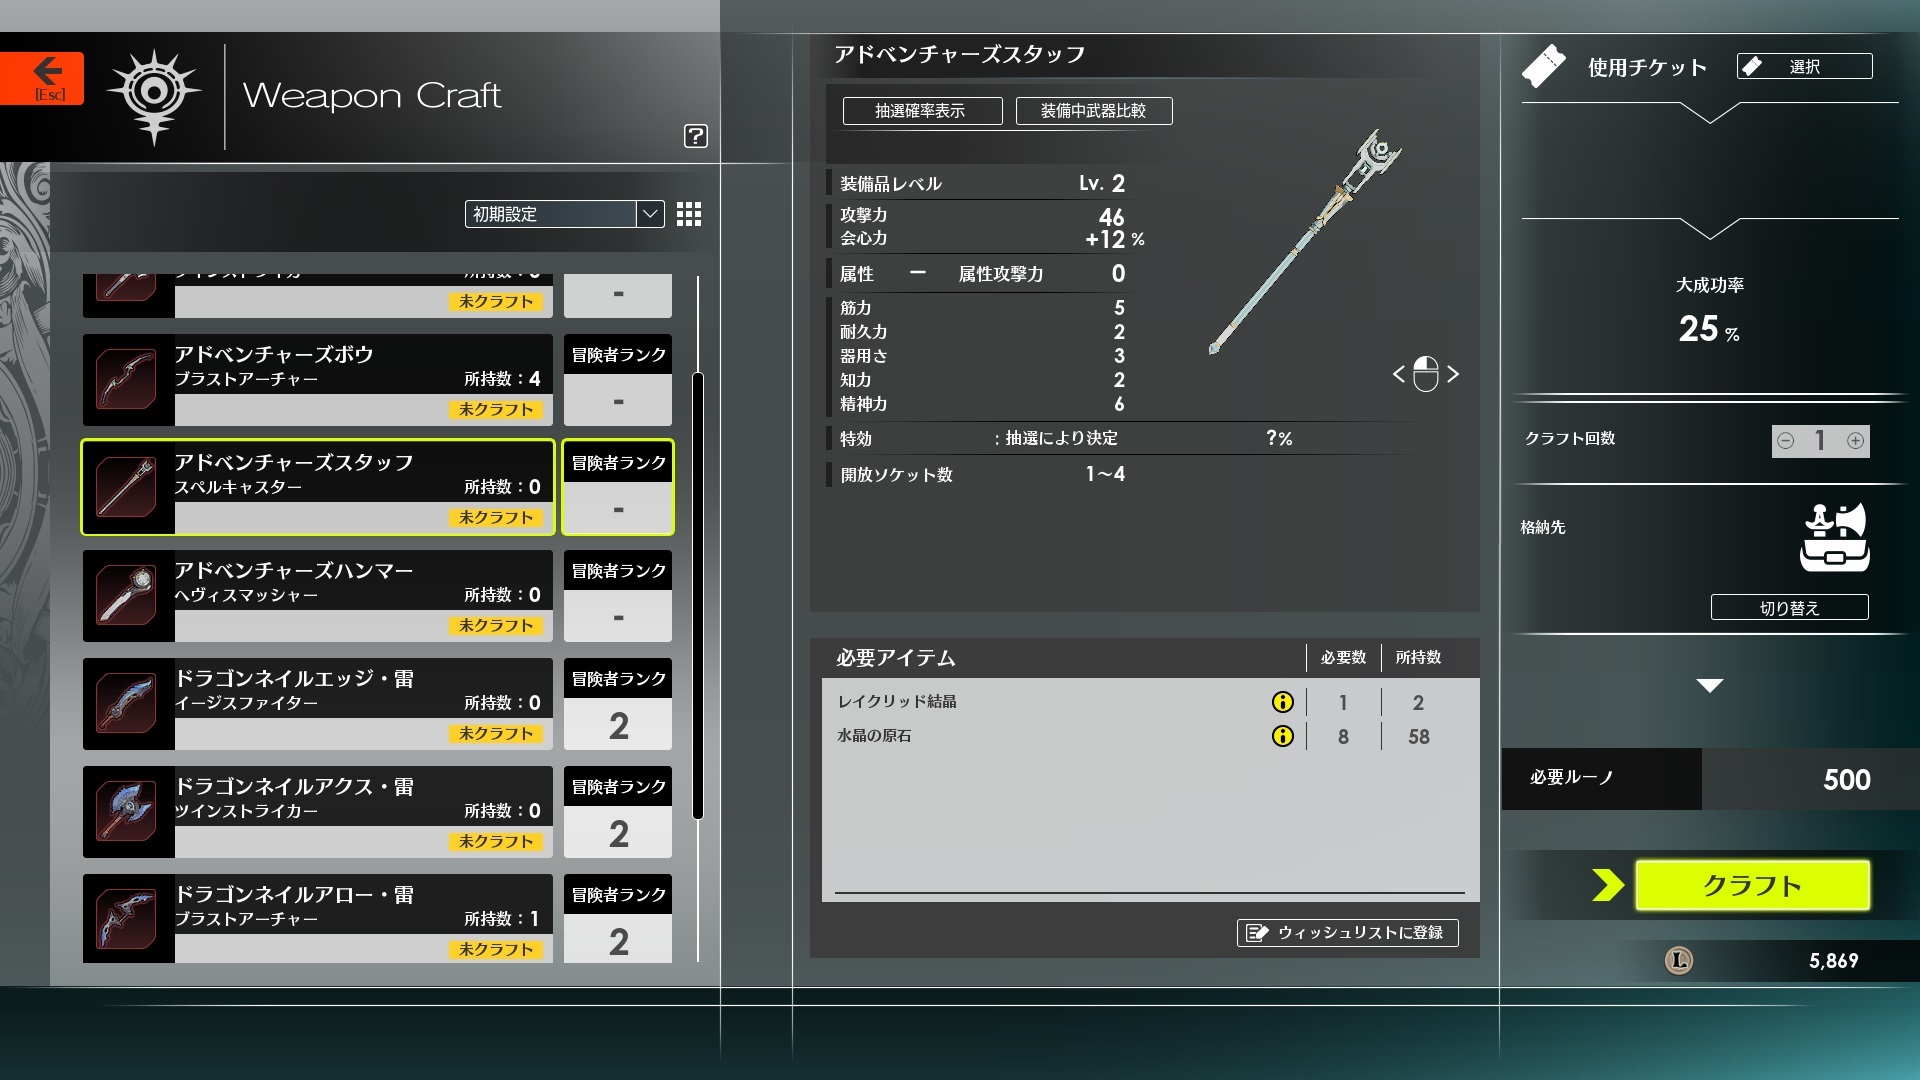Open the 初期設定 sort dropdown
This screenshot has height=1080, width=1920.
[x=565, y=214]
